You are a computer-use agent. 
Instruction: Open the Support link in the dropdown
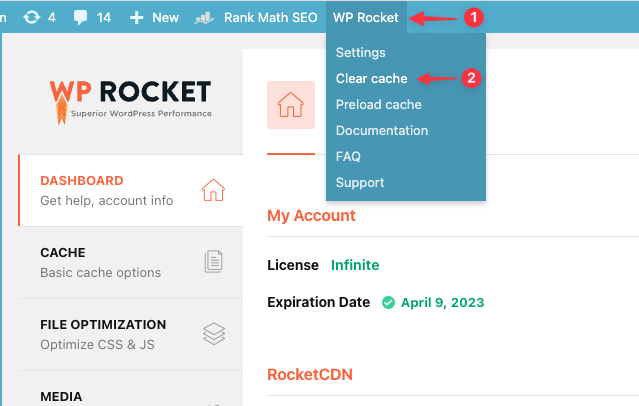[x=360, y=183]
